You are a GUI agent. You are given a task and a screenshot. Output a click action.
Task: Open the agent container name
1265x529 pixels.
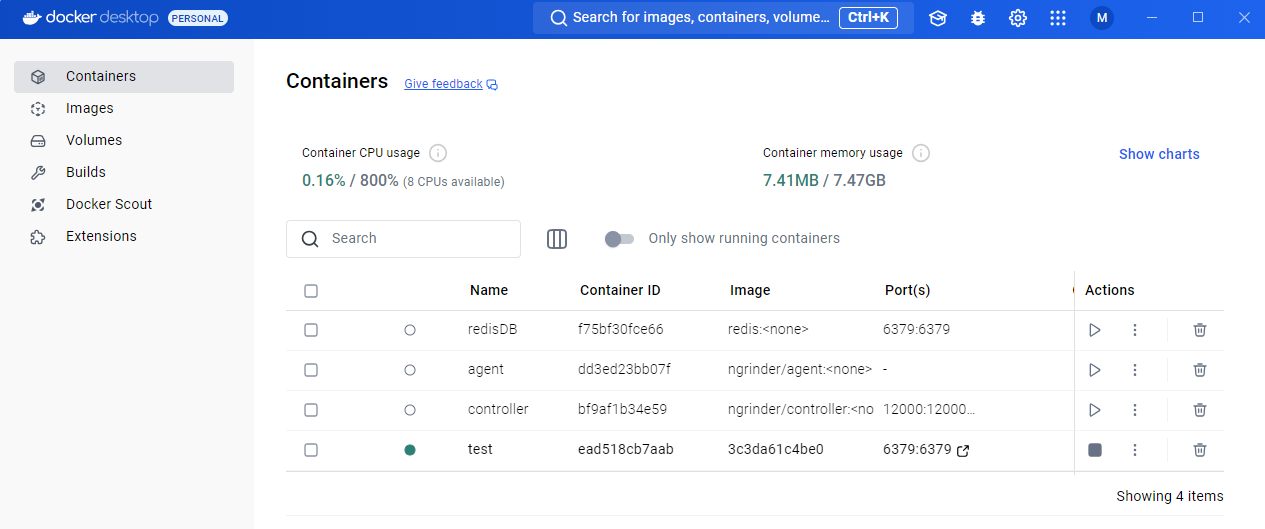[x=486, y=369]
